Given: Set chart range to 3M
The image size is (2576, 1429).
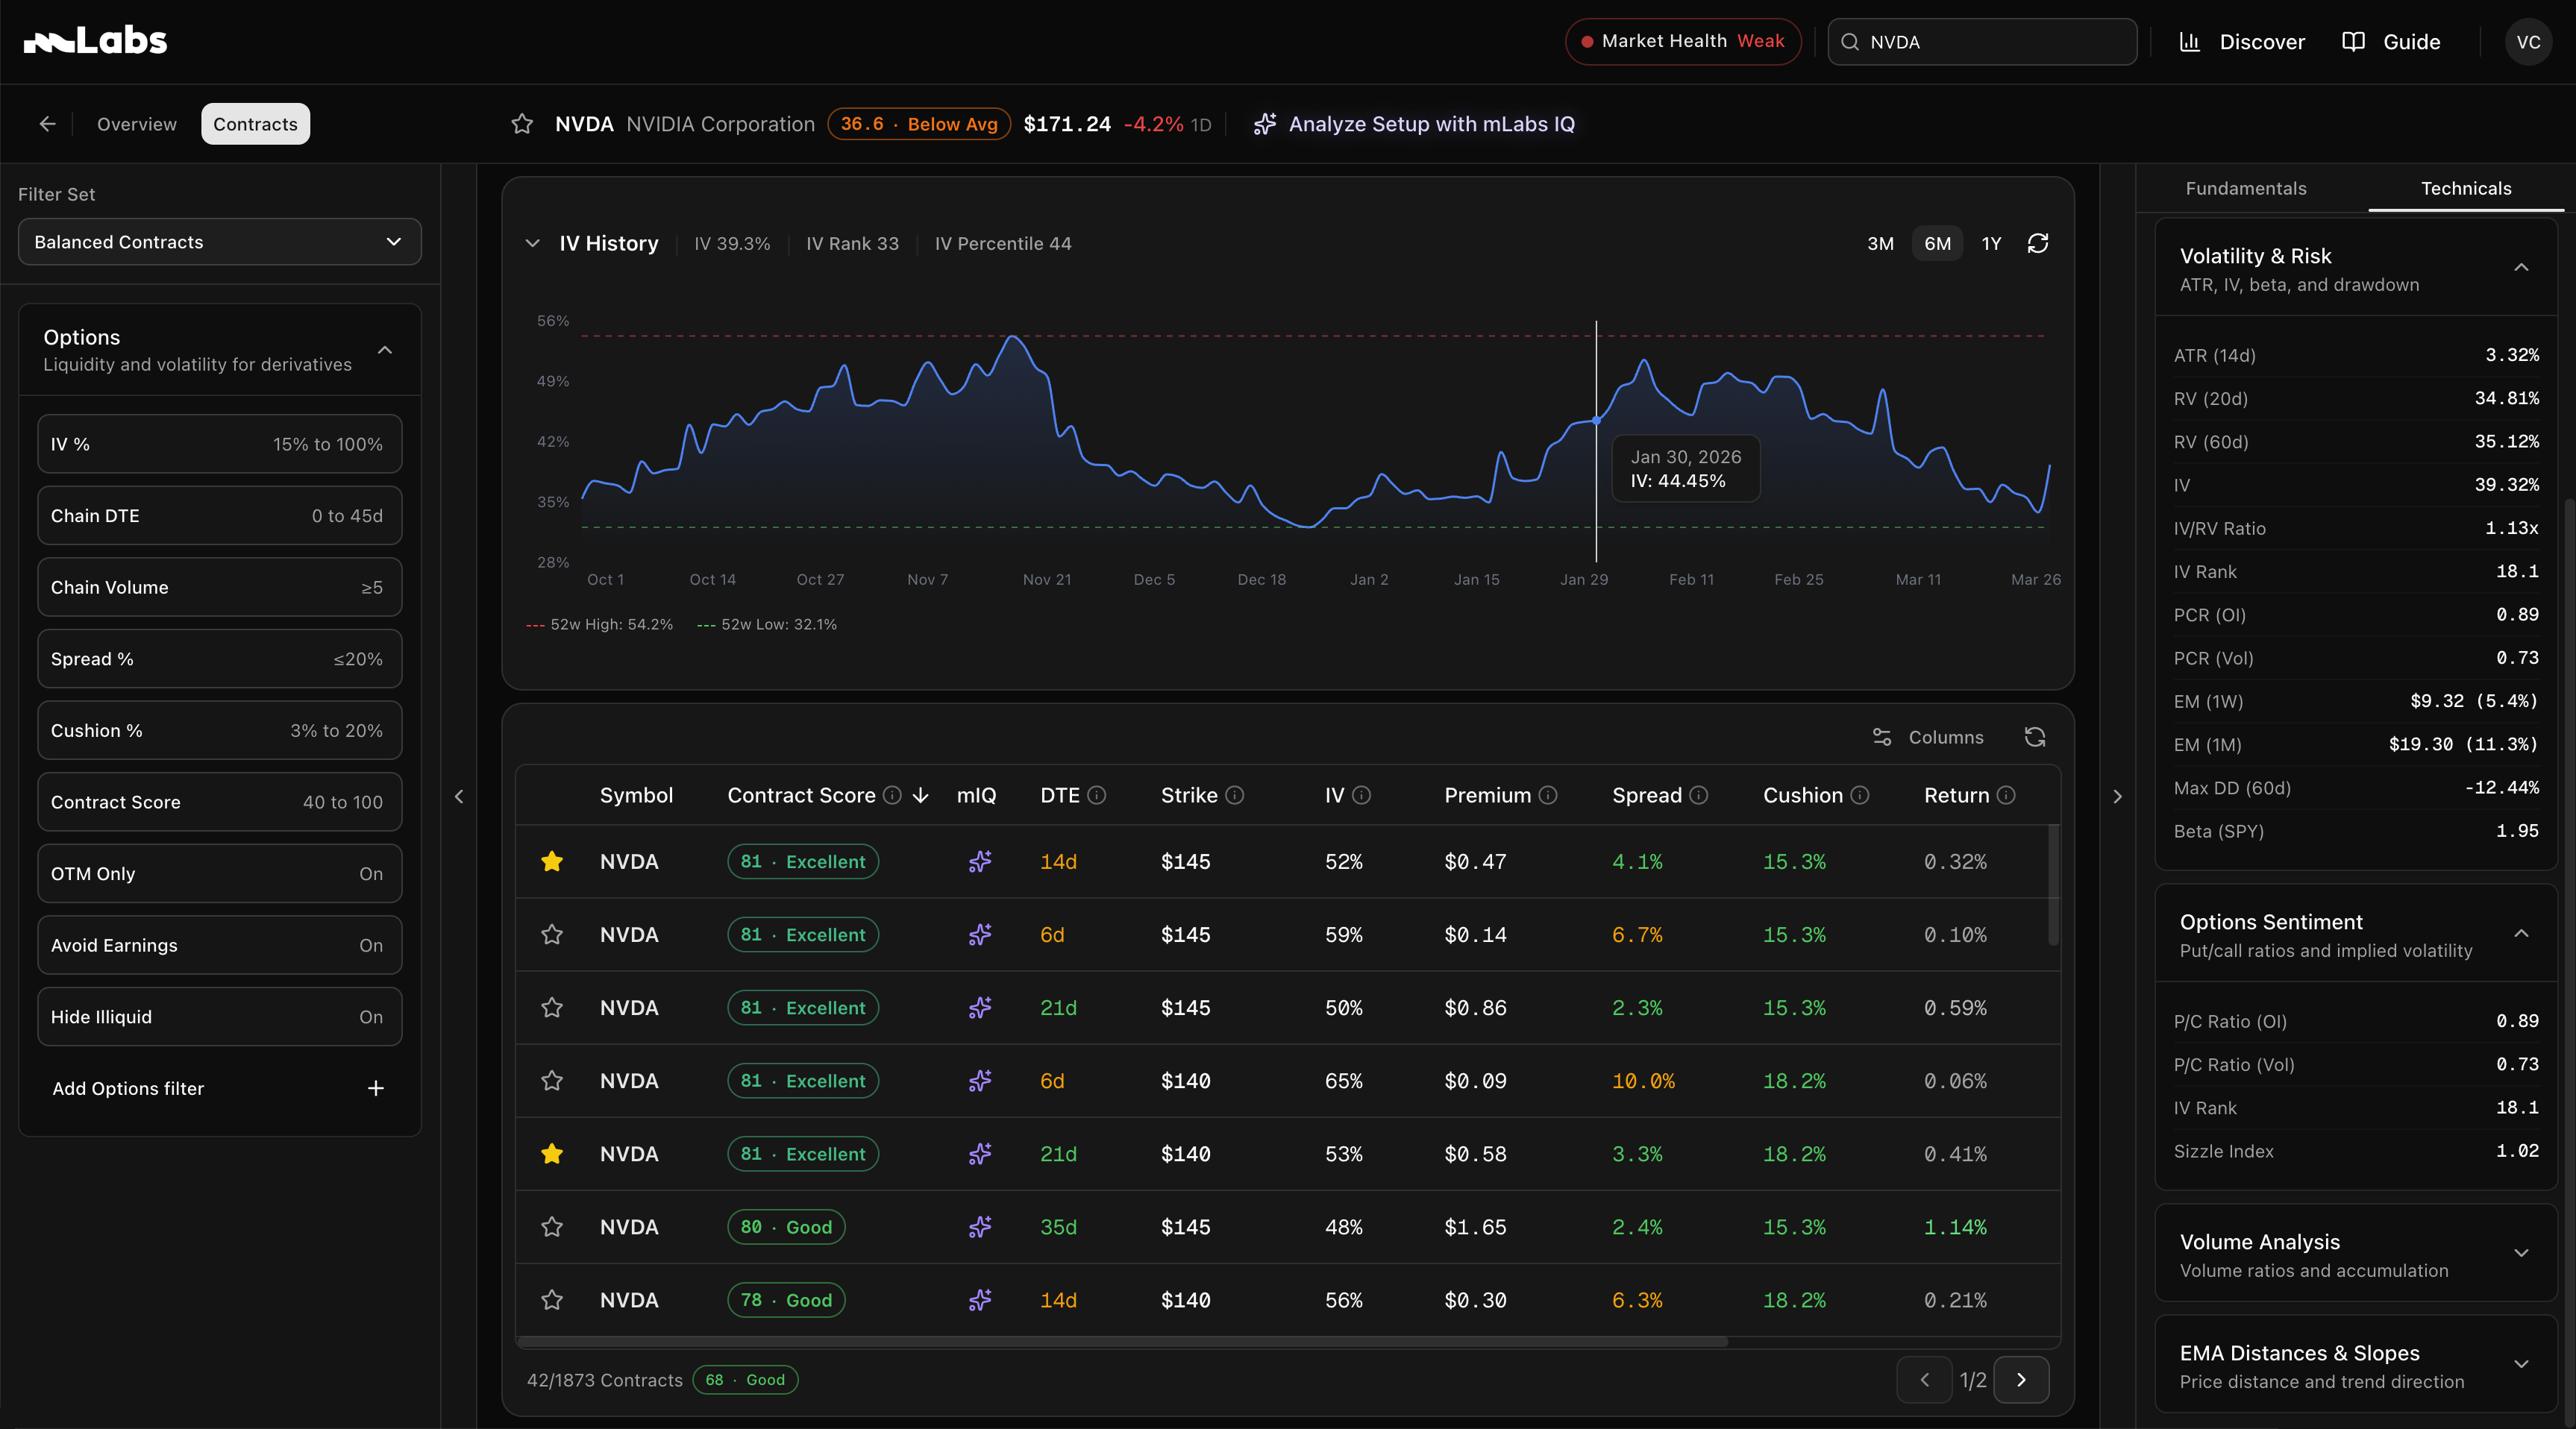Looking at the screenshot, I should tap(1880, 244).
